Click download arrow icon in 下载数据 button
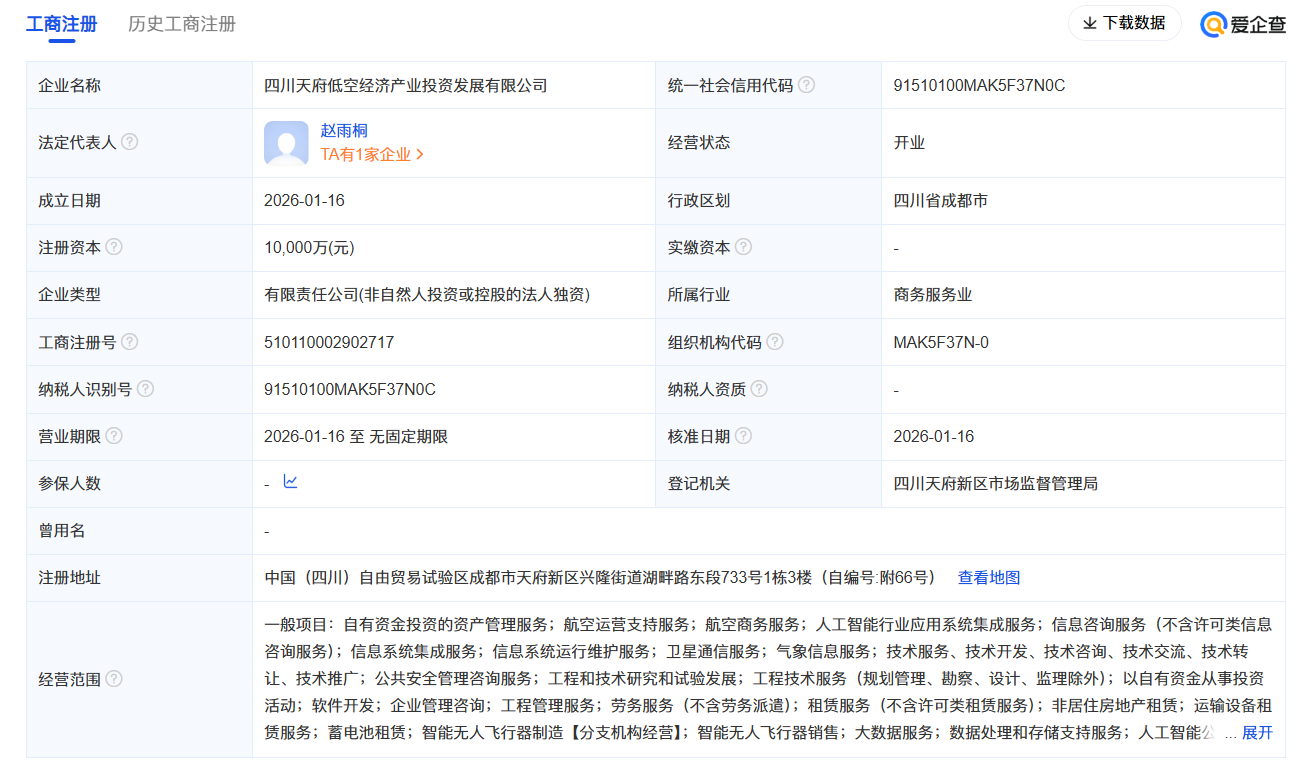This screenshot has height=781, width=1311. (1091, 22)
